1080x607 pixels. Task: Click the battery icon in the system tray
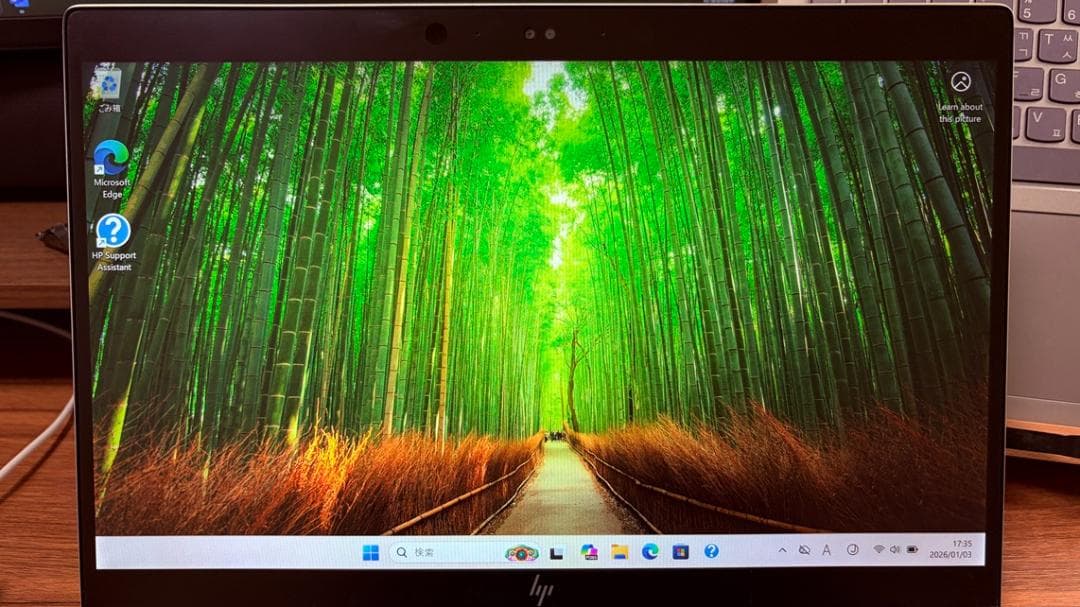912,550
